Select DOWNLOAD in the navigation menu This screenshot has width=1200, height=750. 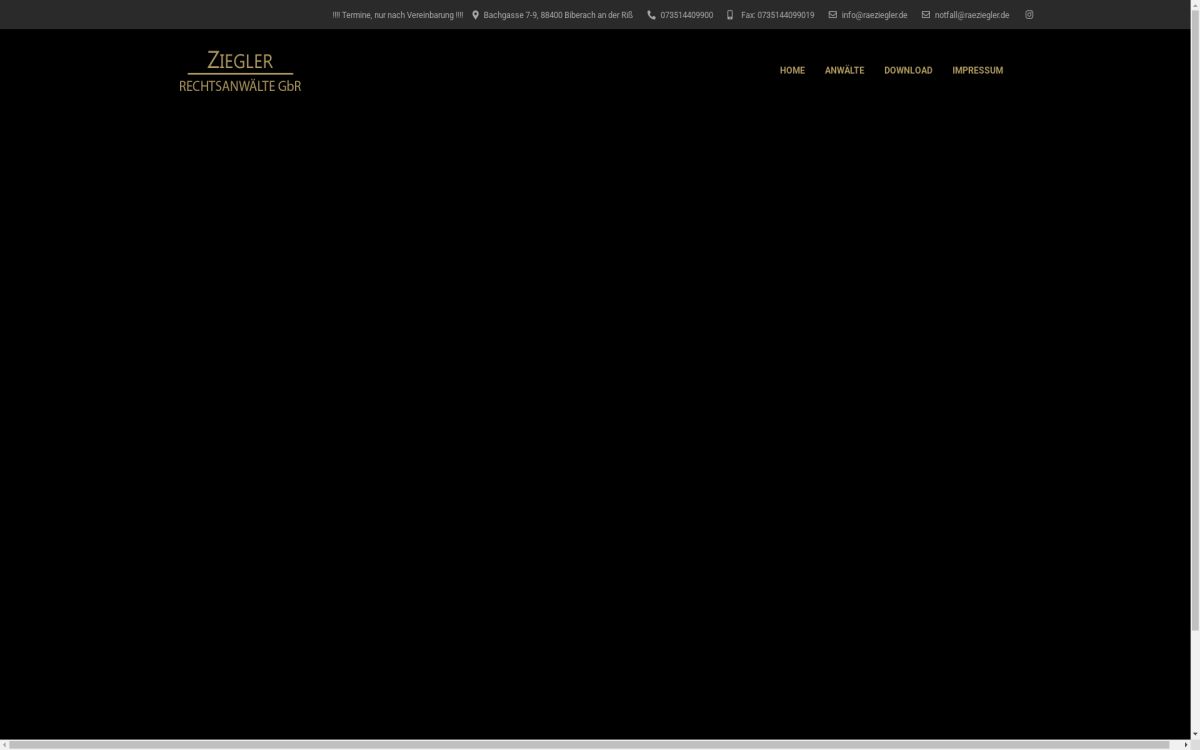pyautogui.click(x=908, y=70)
